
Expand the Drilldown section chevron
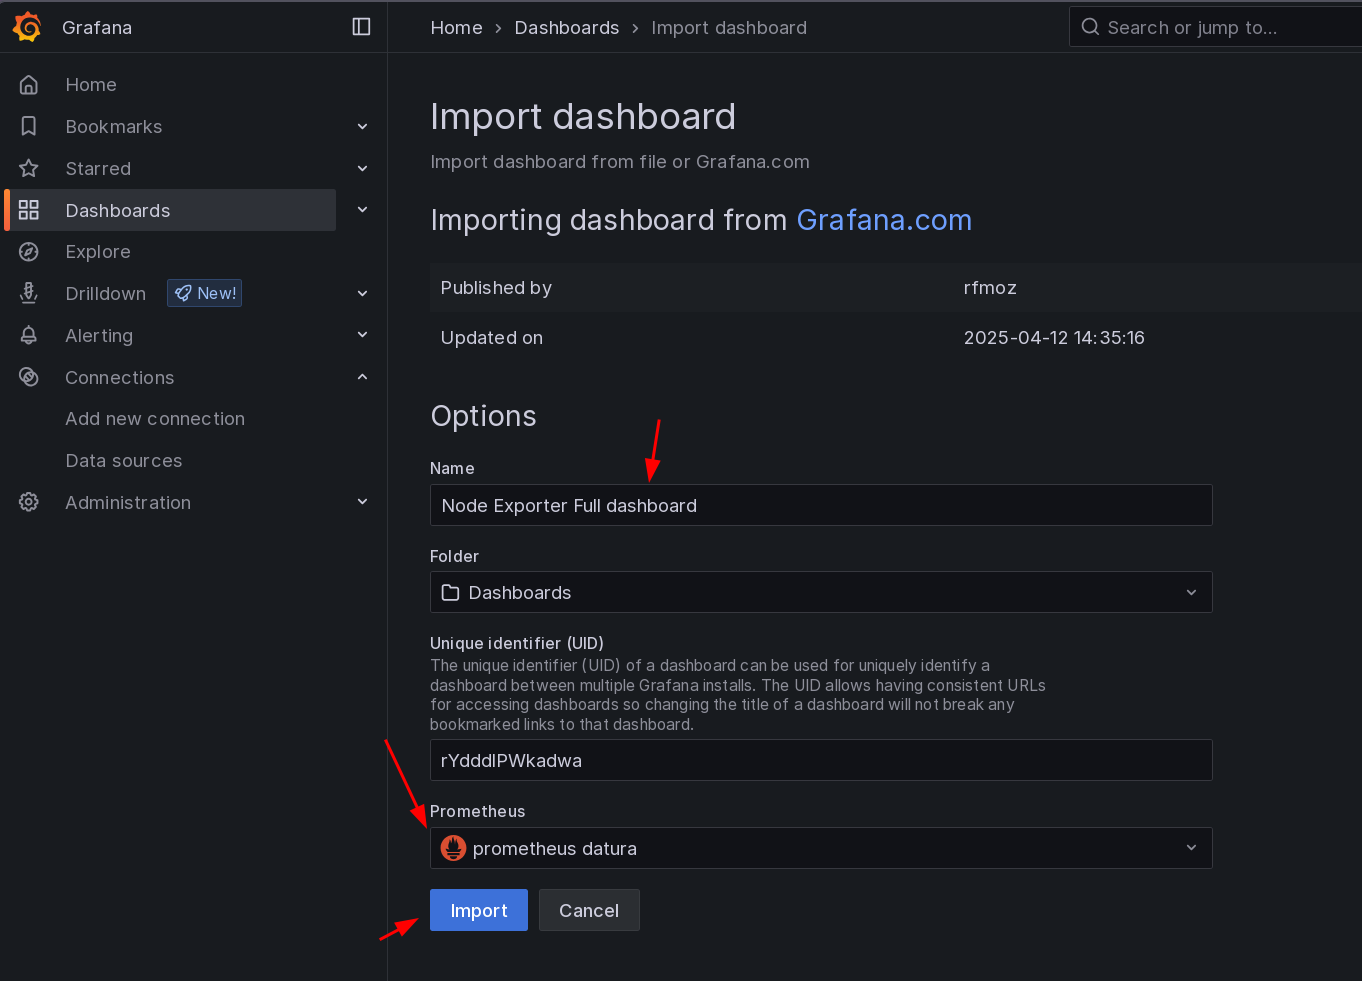point(362,293)
